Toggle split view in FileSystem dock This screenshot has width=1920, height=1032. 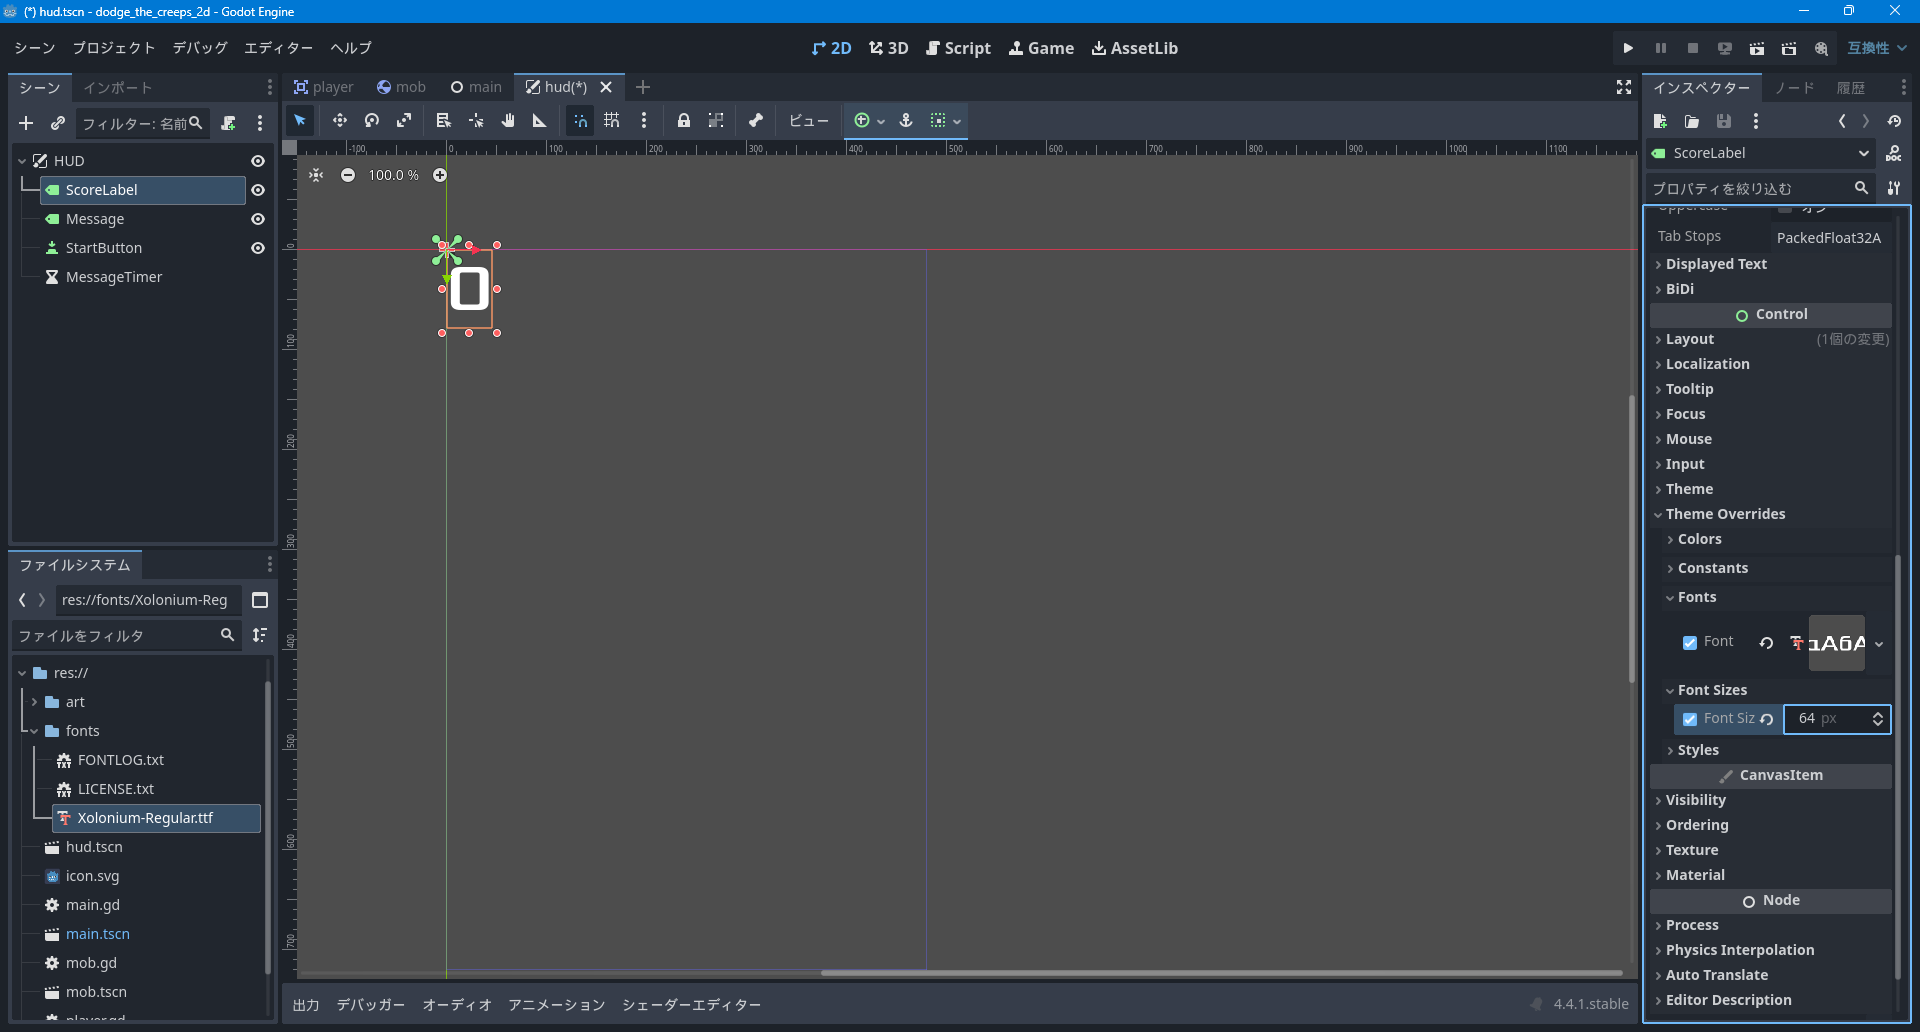click(260, 600)
